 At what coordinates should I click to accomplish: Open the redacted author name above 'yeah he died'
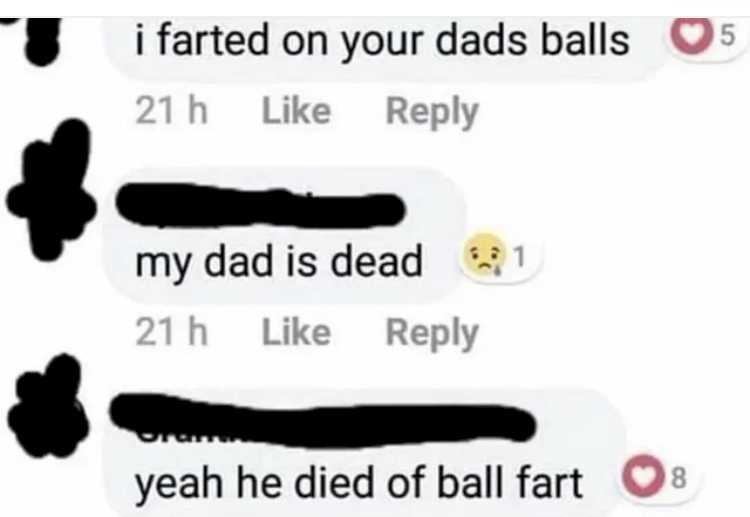tap(322, 420)
